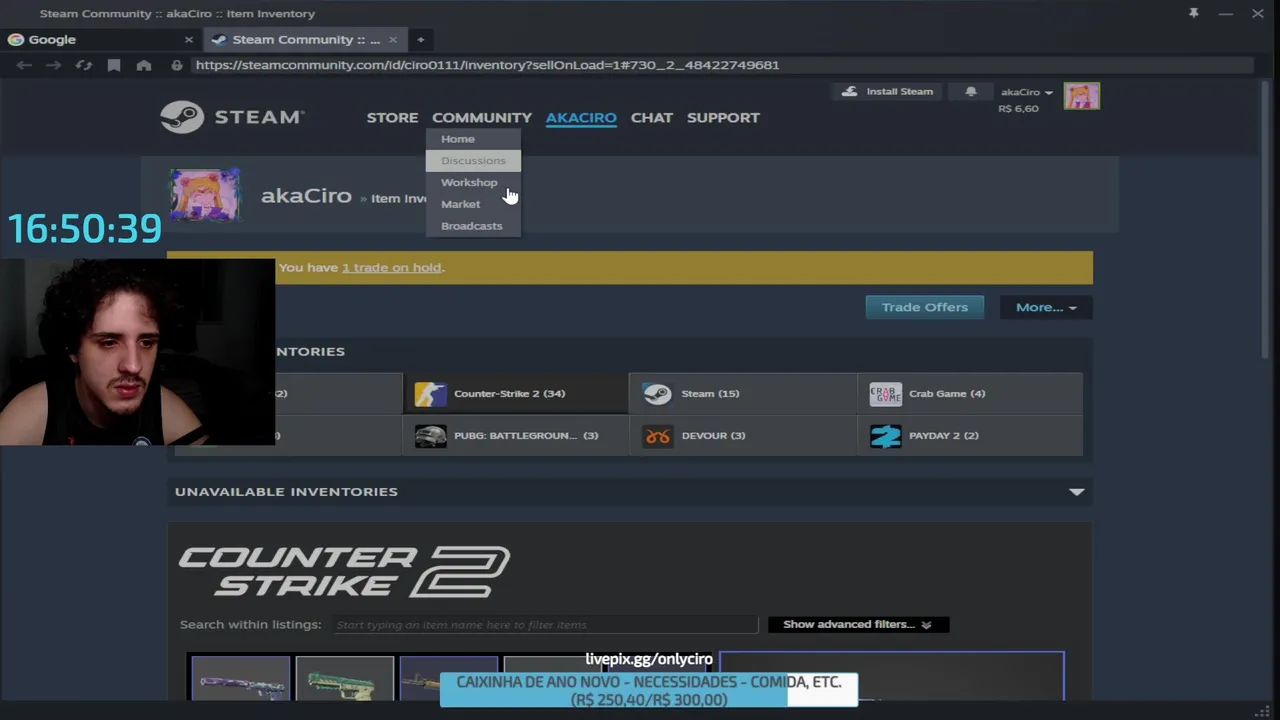Choose Discussions from the Community dropdown

[x=473, y=161]
